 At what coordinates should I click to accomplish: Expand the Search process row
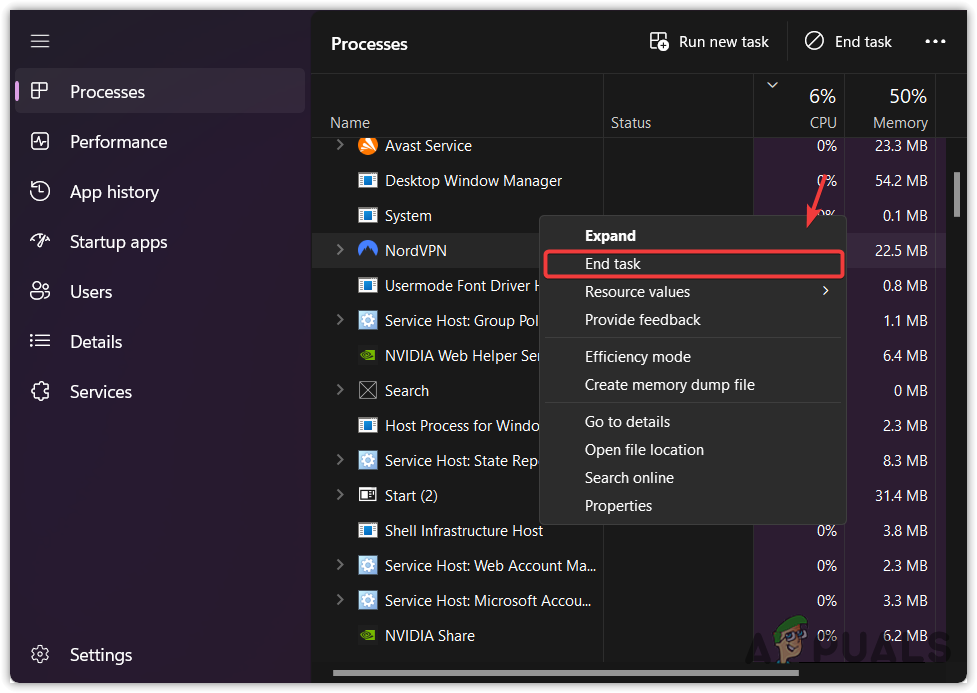[340, 390]
